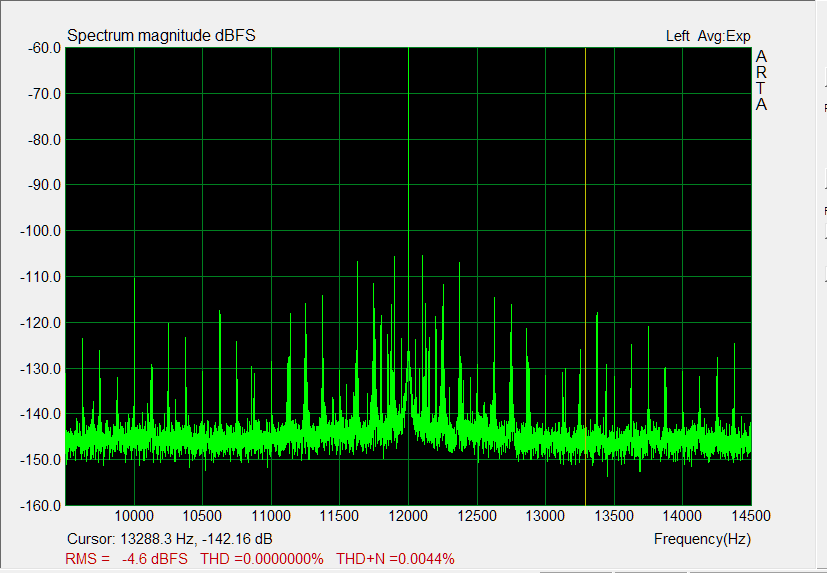Click the 14500 frequency axis label
Image resolution: width=827 pixels, height=573 pixels.
coord(751,515)
